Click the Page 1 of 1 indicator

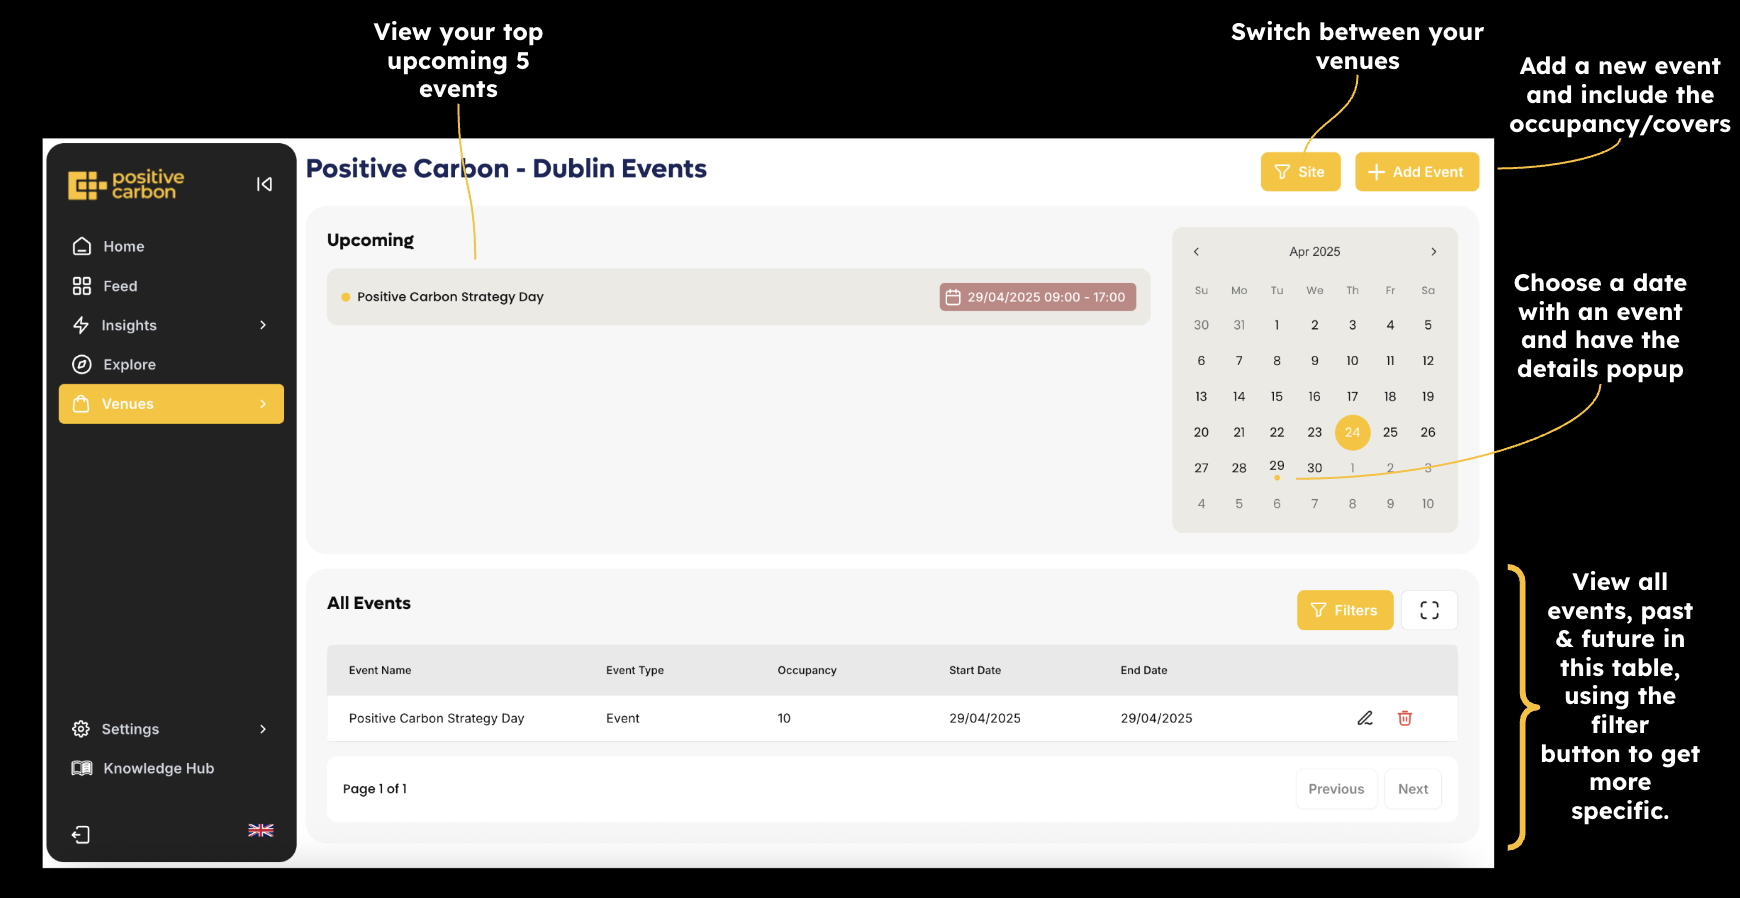[x=375, y=789]
